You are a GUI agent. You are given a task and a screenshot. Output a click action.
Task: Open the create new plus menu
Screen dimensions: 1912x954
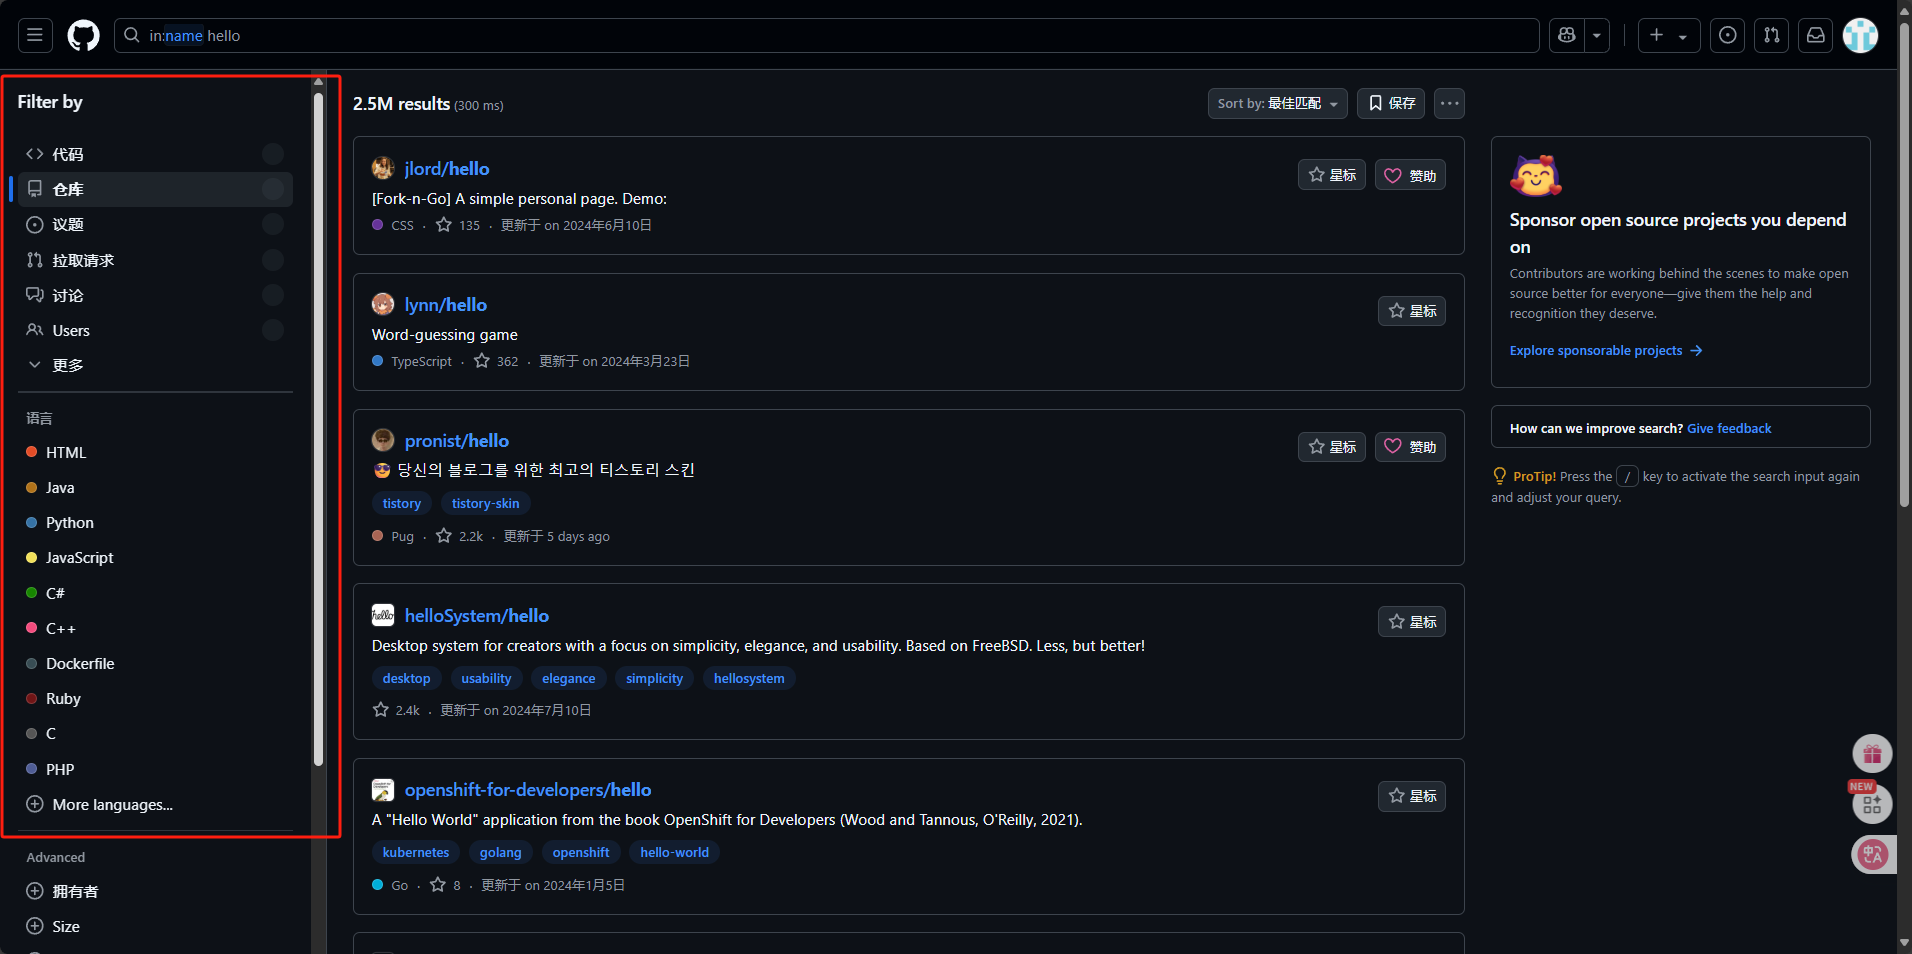(1669, 35)
